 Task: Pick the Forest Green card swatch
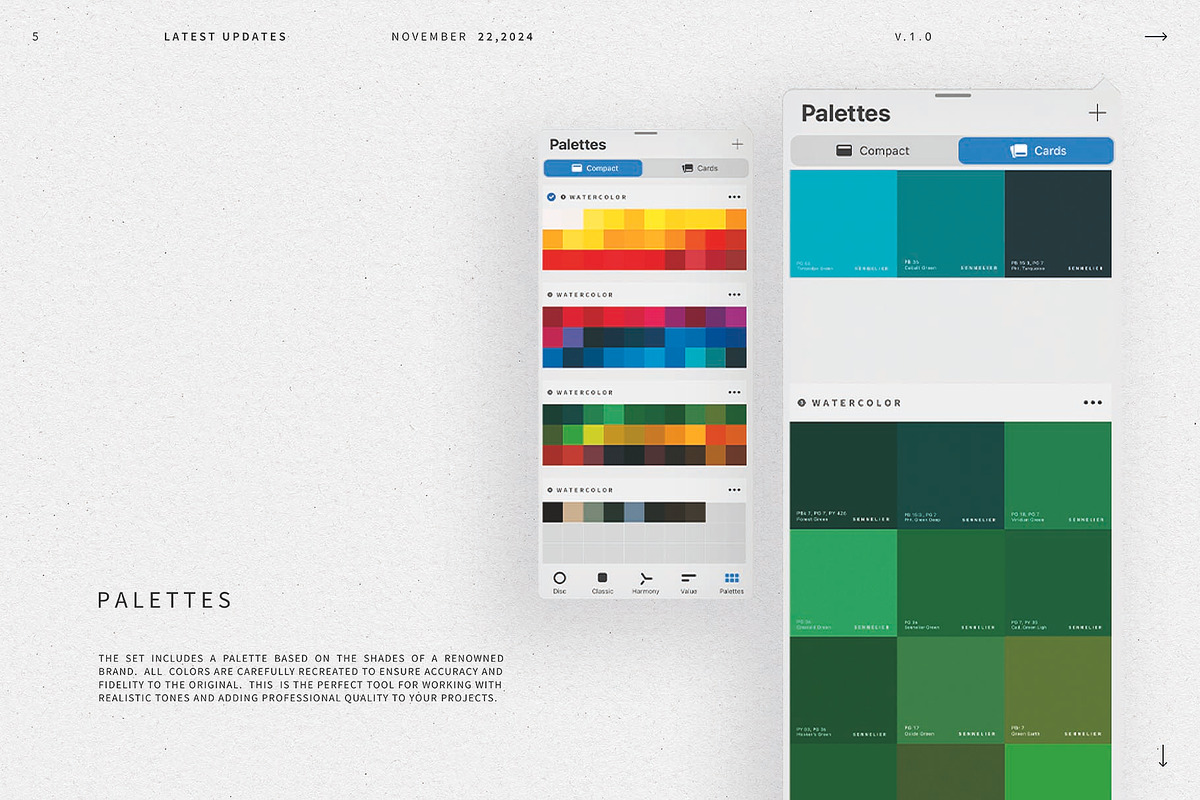[x=843, y=475]
